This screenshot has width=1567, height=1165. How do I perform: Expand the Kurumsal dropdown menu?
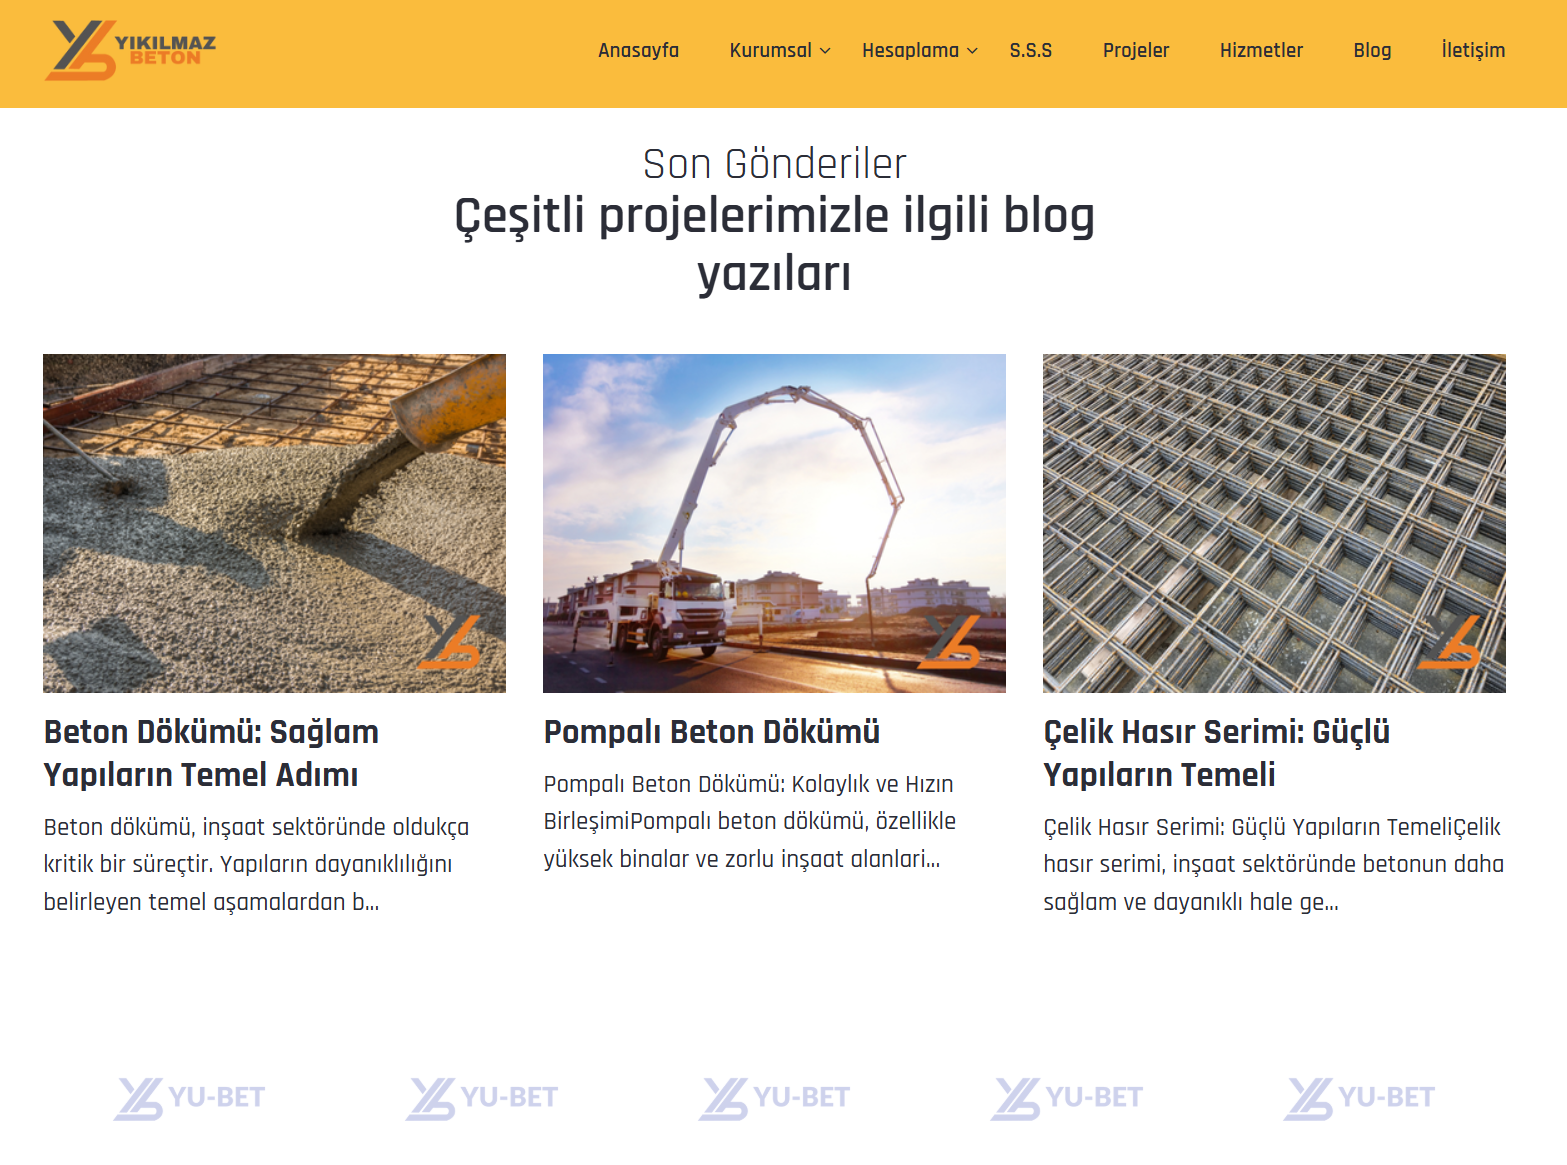[780, 50]
